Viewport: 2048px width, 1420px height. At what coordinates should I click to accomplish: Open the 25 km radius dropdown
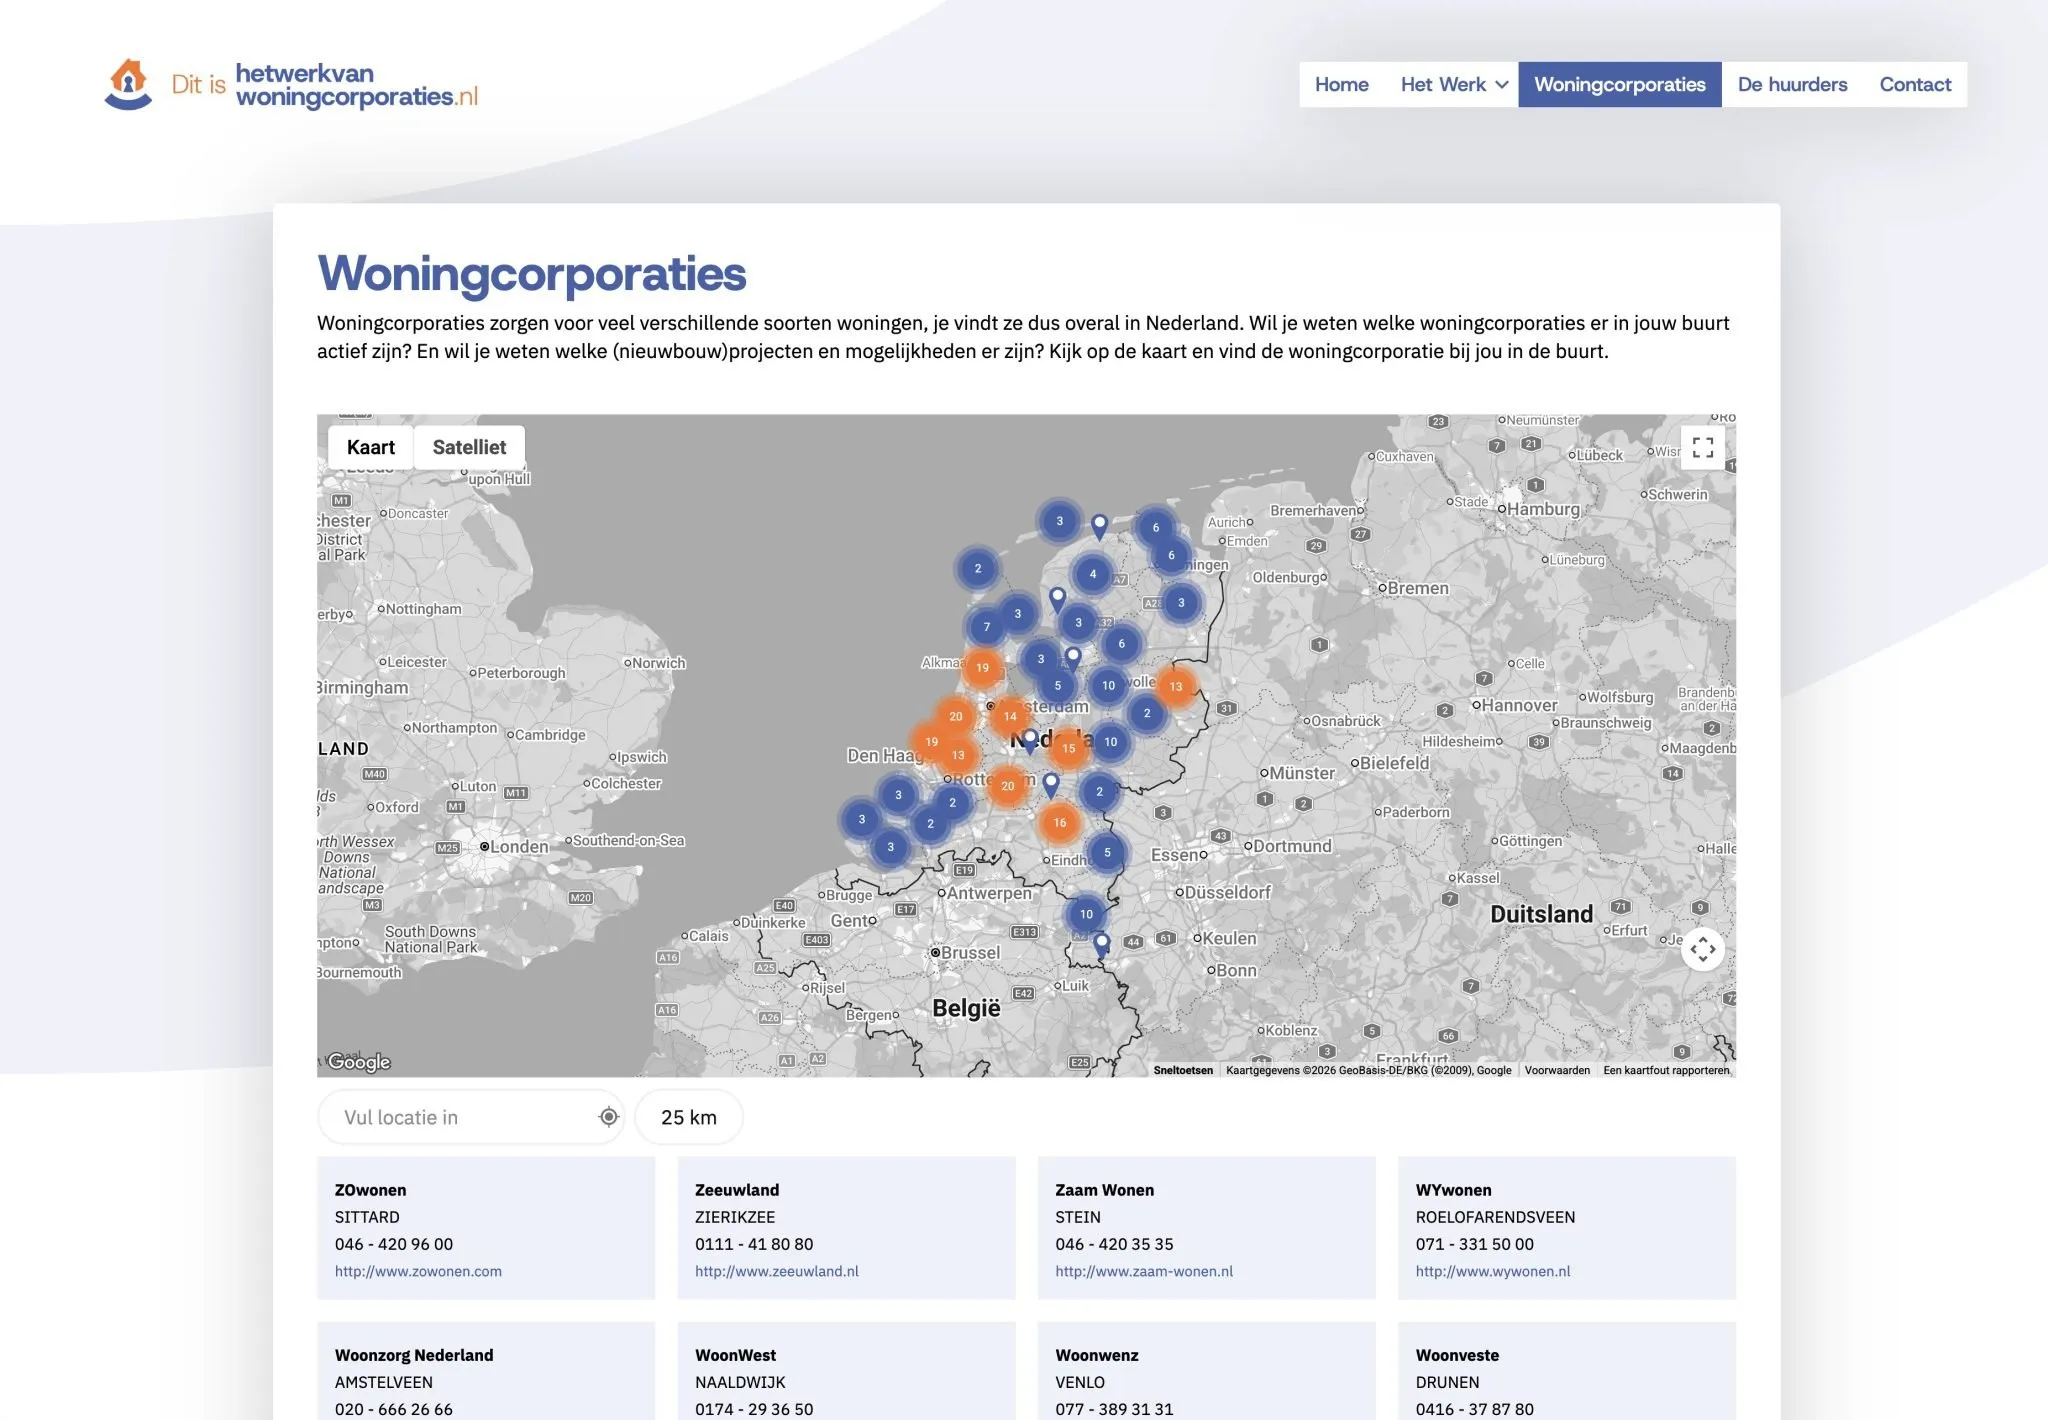click(x=689, y=1117)
